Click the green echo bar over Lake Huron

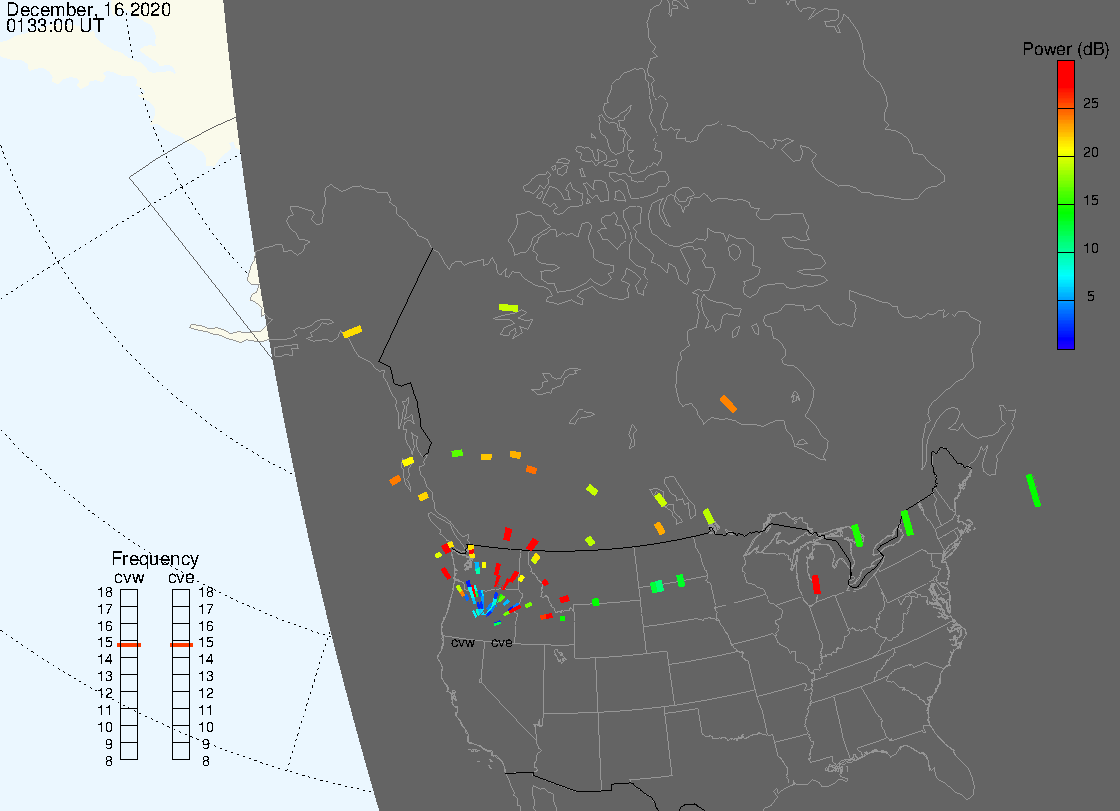click(x=857, y=535)
